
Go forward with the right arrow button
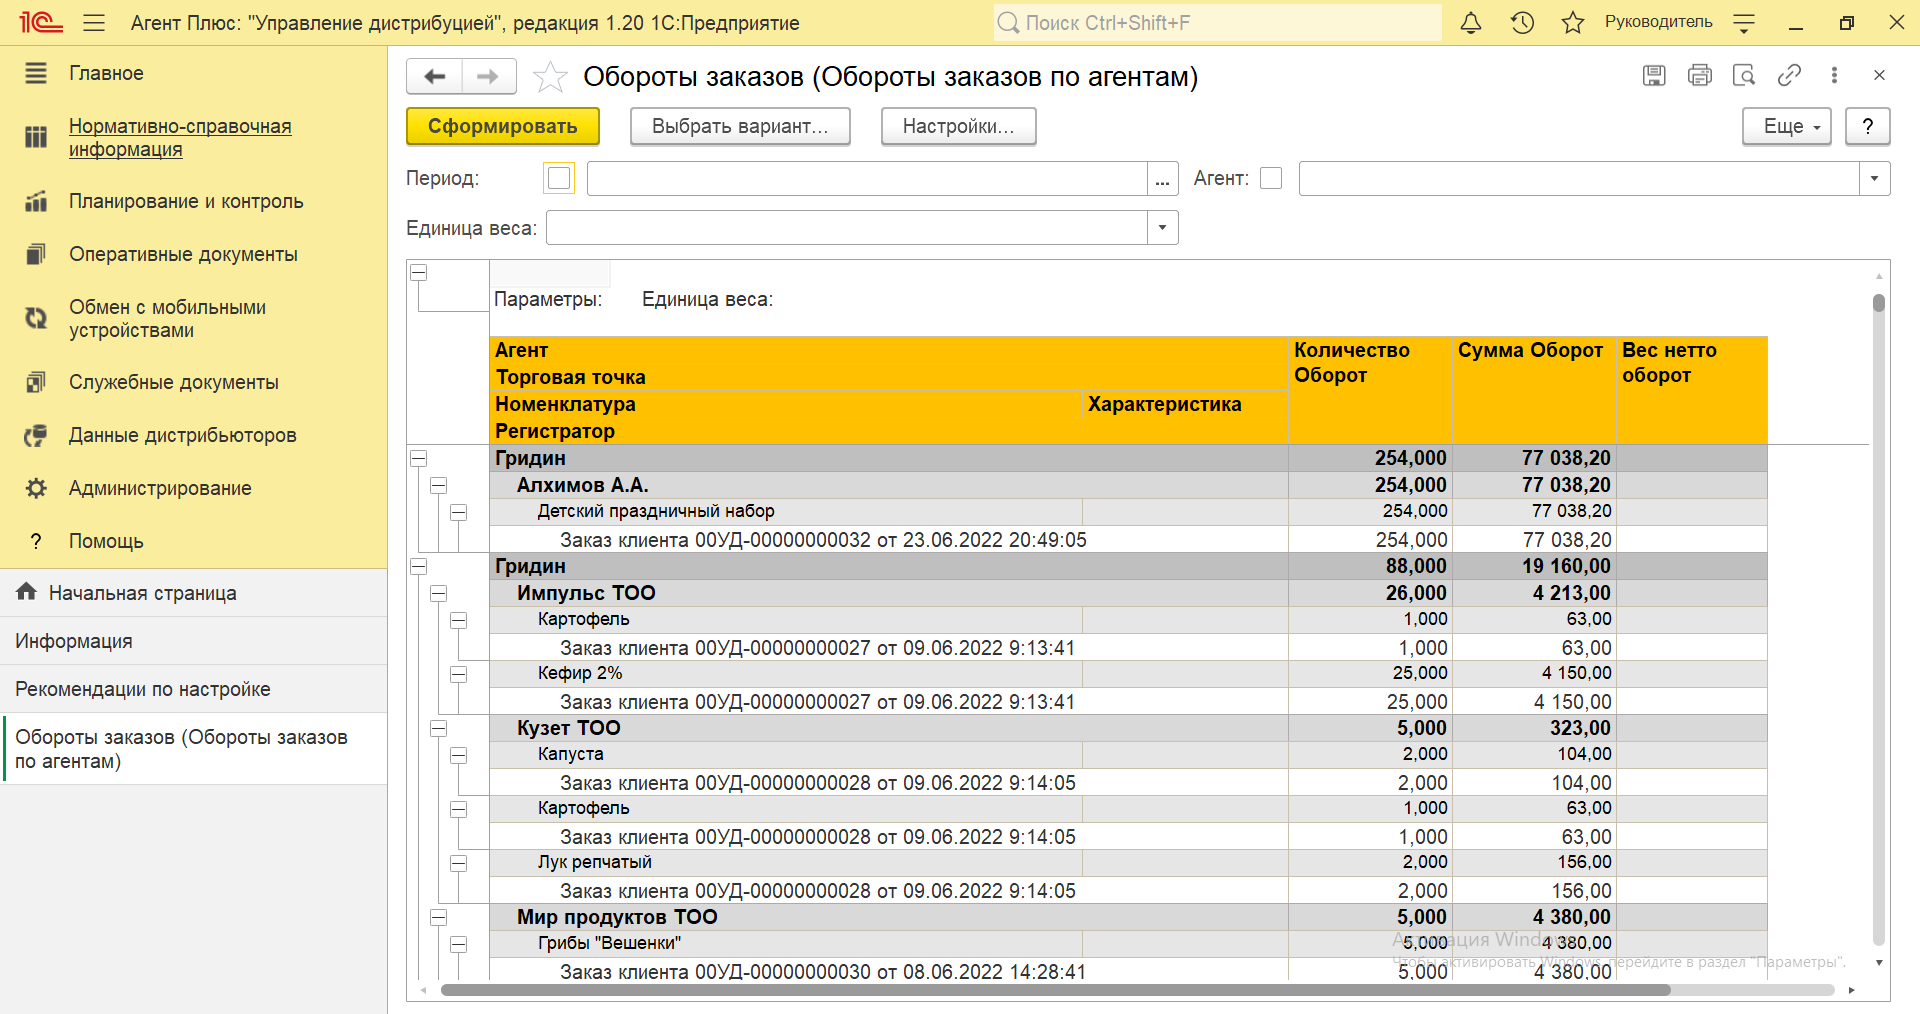point(488,77)
